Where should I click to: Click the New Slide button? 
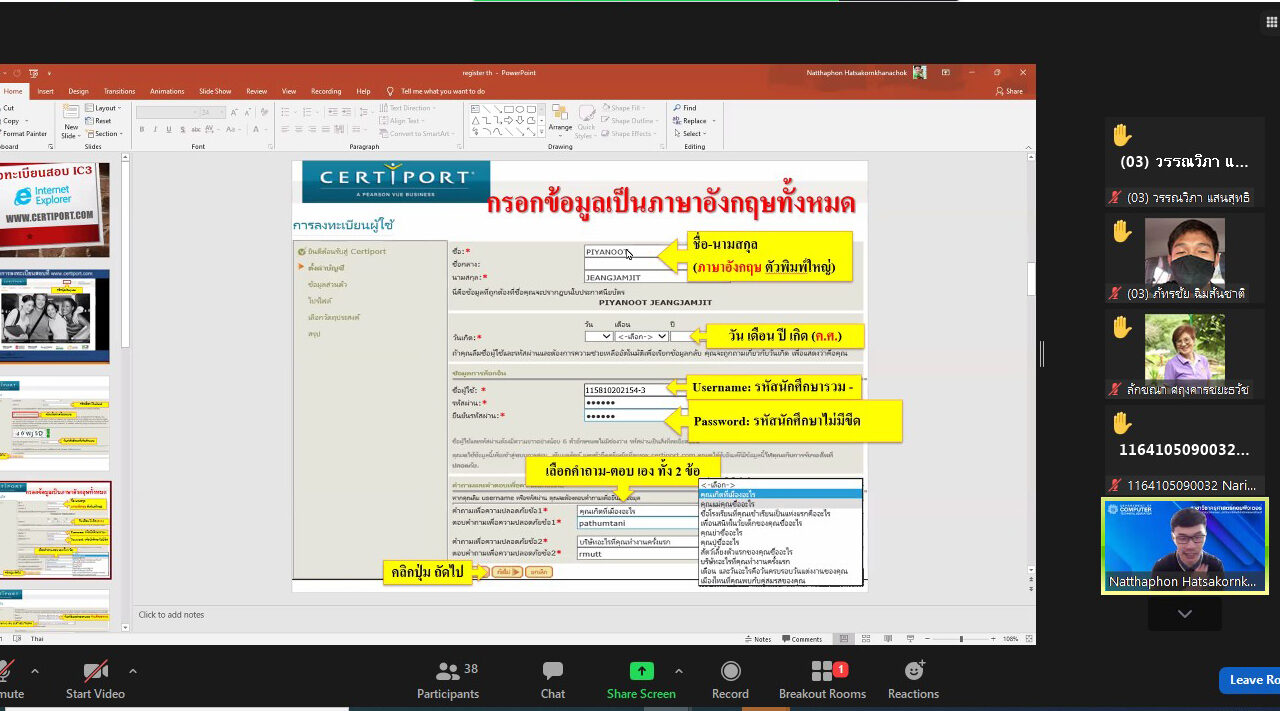pos(71,122)
